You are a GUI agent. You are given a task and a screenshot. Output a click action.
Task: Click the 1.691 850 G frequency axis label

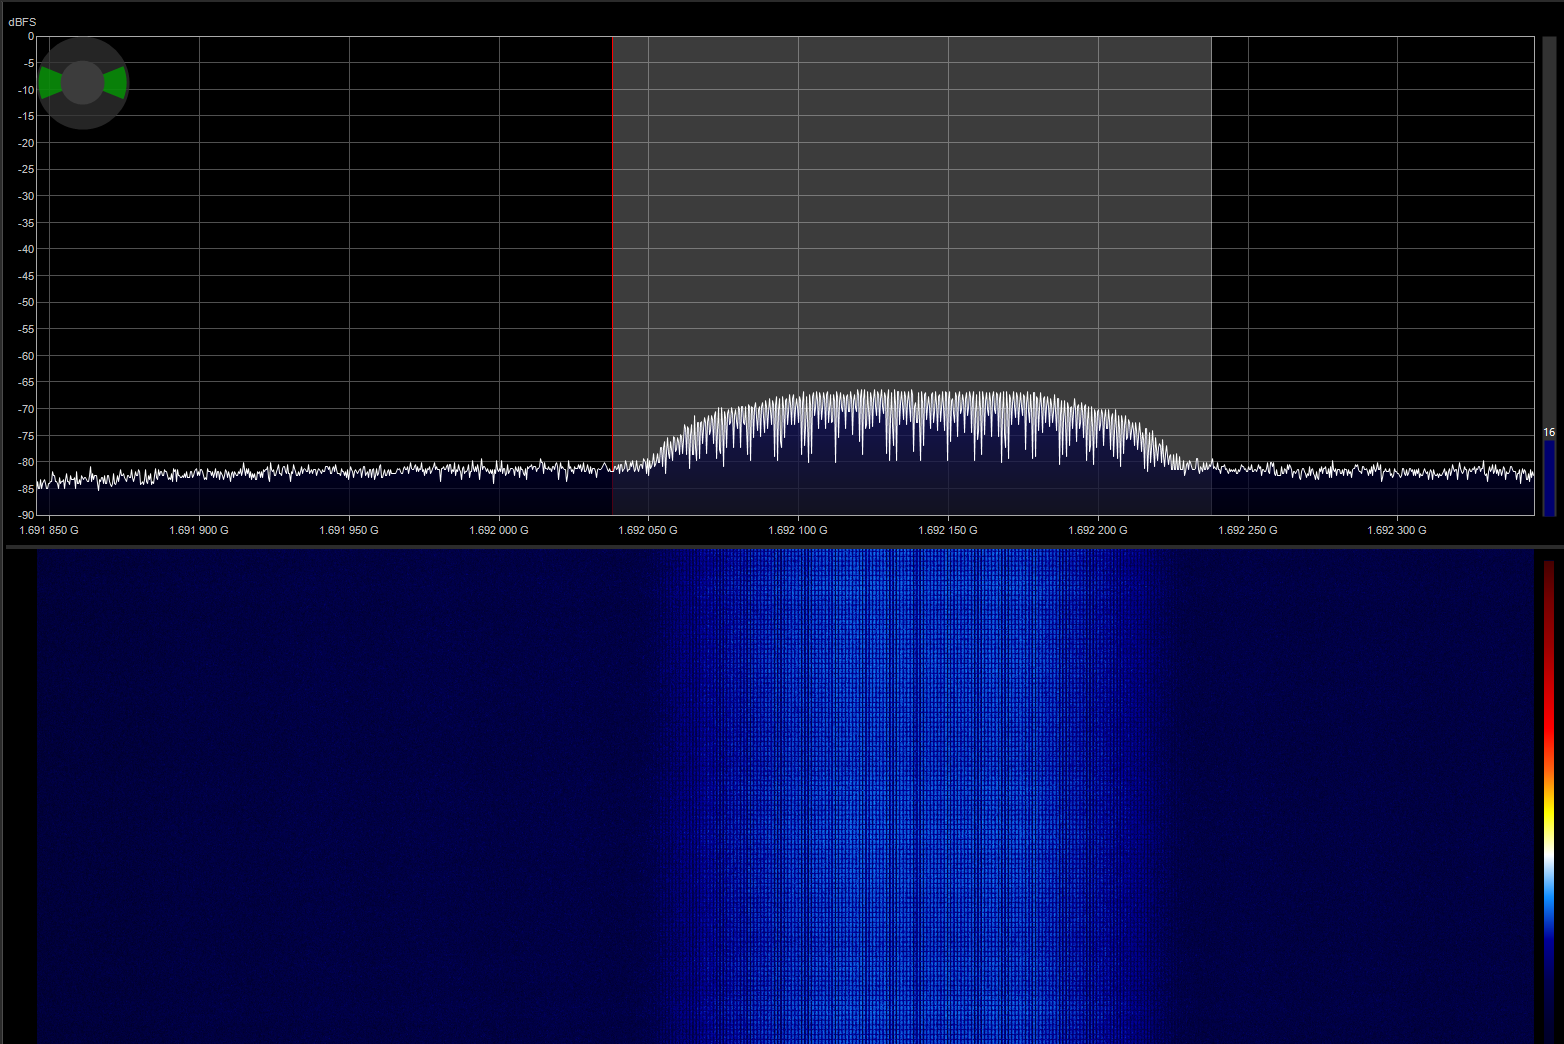[49, 530]
